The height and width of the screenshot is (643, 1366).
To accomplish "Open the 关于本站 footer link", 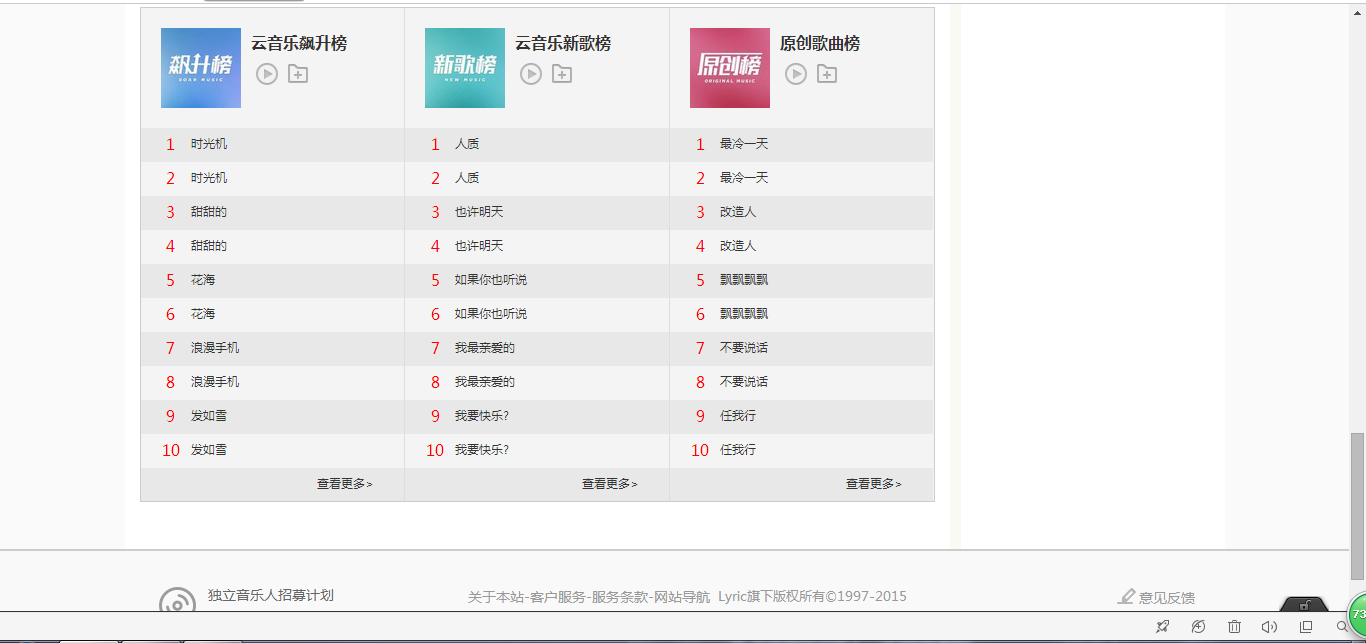I will click(496, 597).
